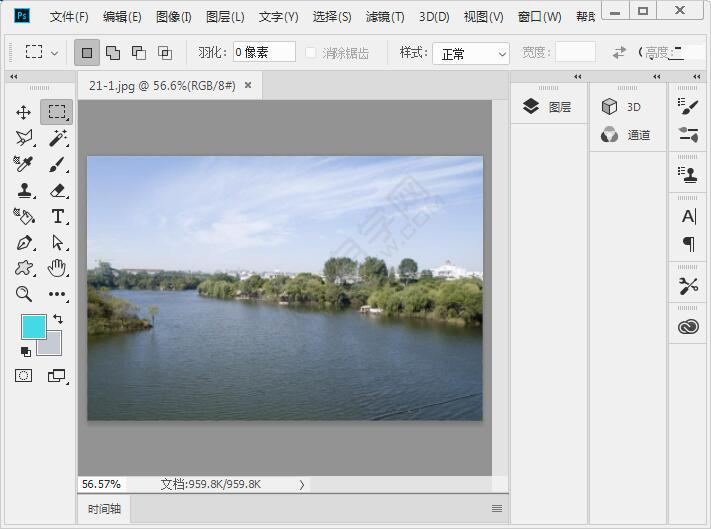Choose New Selection mode
The height and width of the screenshot is (529, 711).
87,53
